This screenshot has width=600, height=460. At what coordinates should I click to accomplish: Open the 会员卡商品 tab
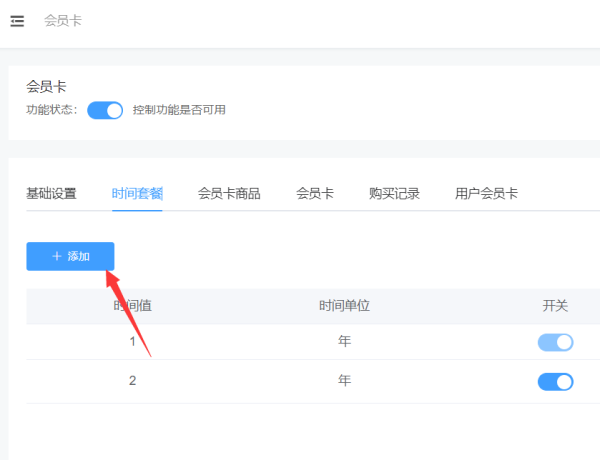(x=229, y=194)
